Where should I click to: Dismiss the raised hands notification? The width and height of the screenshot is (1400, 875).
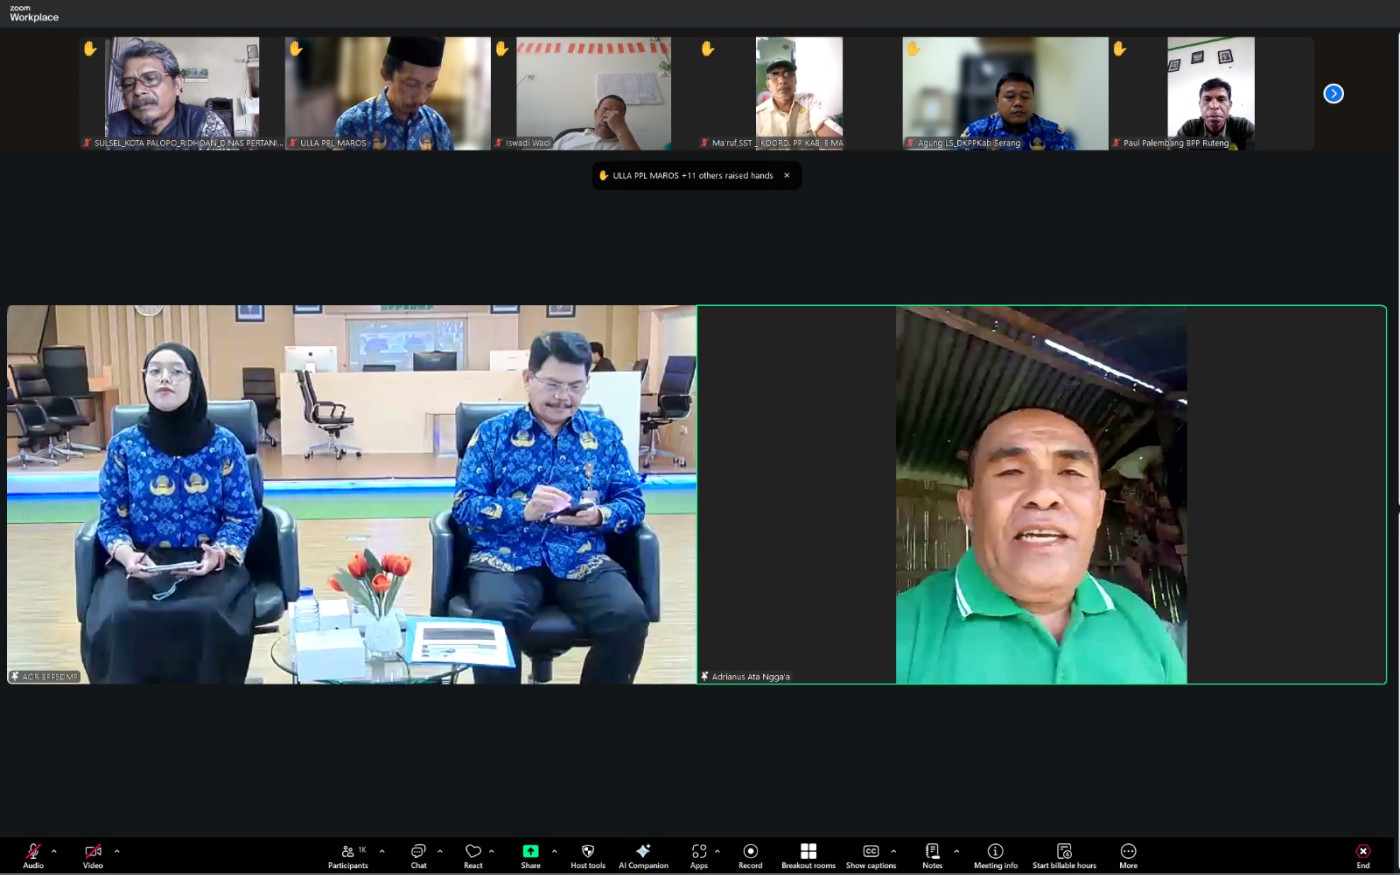787,176
